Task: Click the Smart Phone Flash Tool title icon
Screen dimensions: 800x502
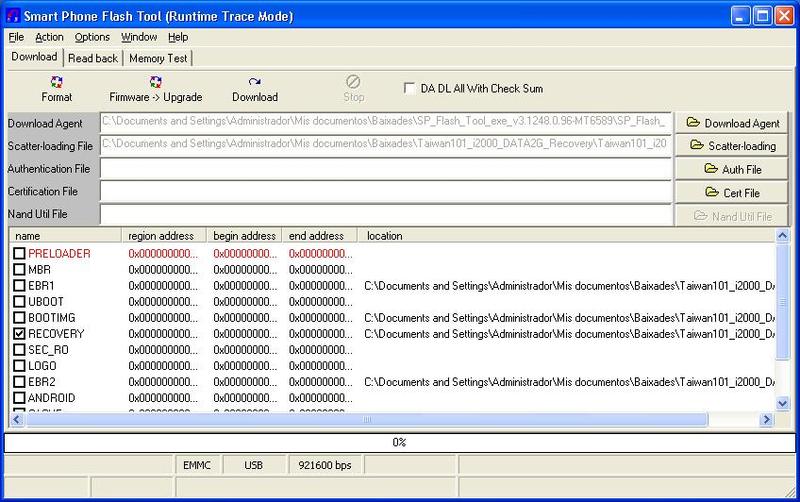Action: [13, 16]
